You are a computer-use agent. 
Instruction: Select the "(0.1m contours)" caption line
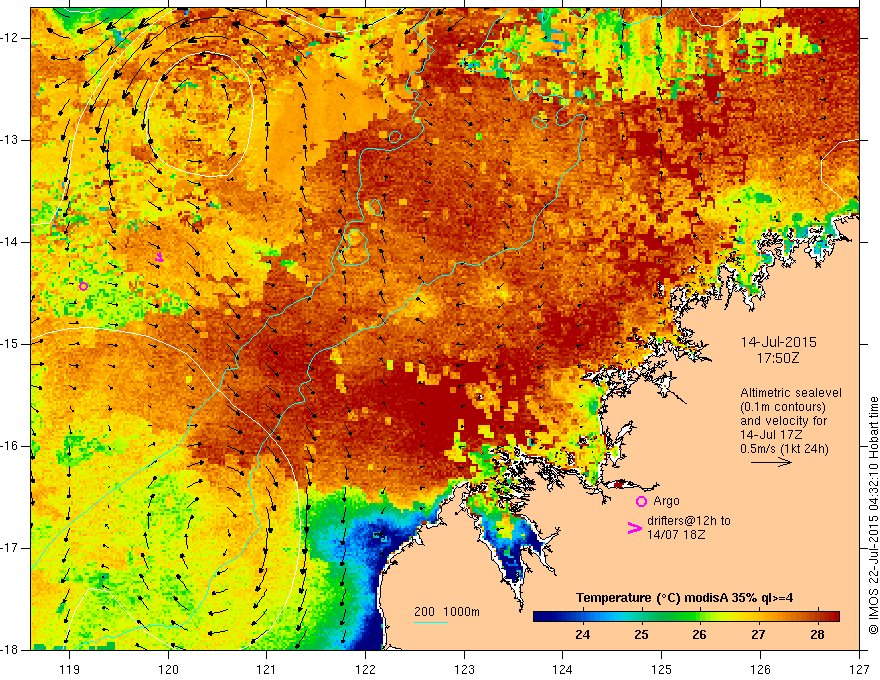click(783, 407)
